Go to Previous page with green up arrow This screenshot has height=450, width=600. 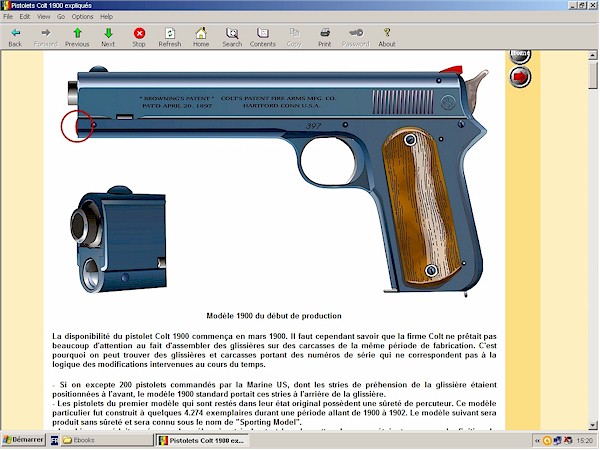click(77, 33)
